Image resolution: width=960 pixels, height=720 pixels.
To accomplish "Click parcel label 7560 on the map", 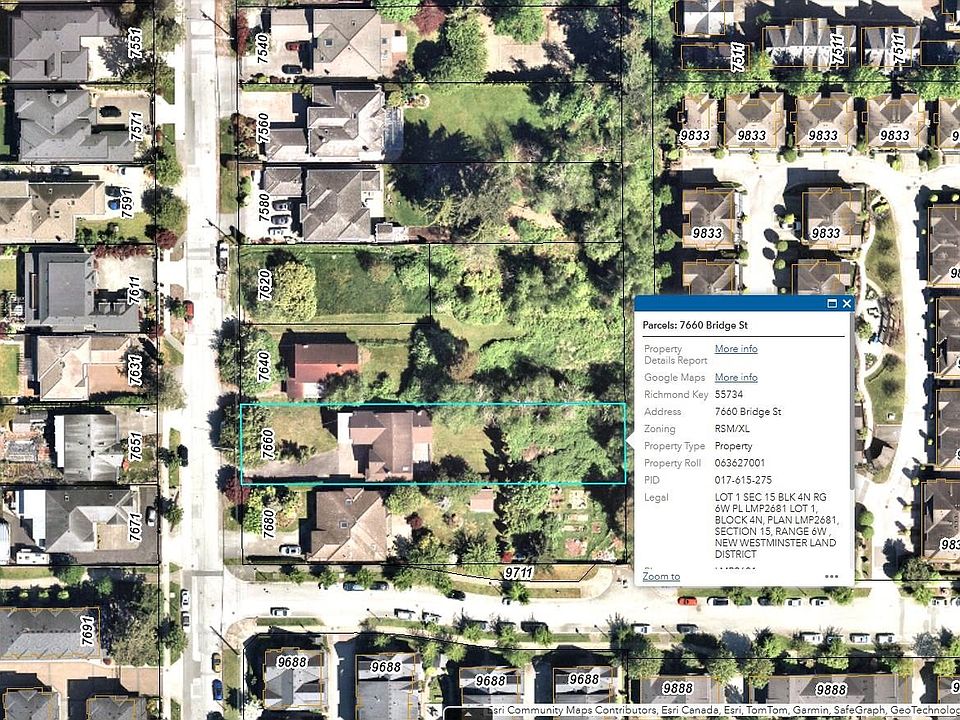I will [263, 128].
